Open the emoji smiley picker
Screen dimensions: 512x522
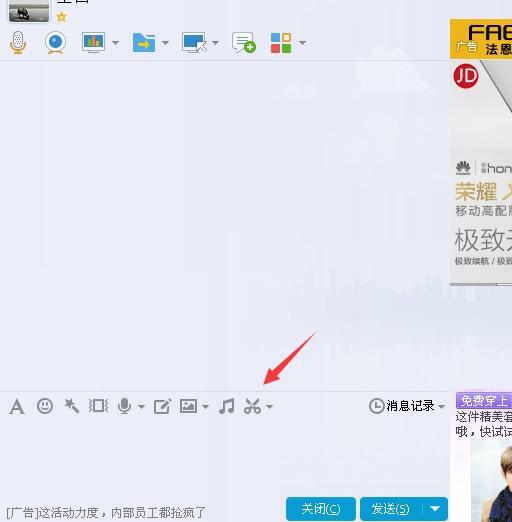(45, 406)
